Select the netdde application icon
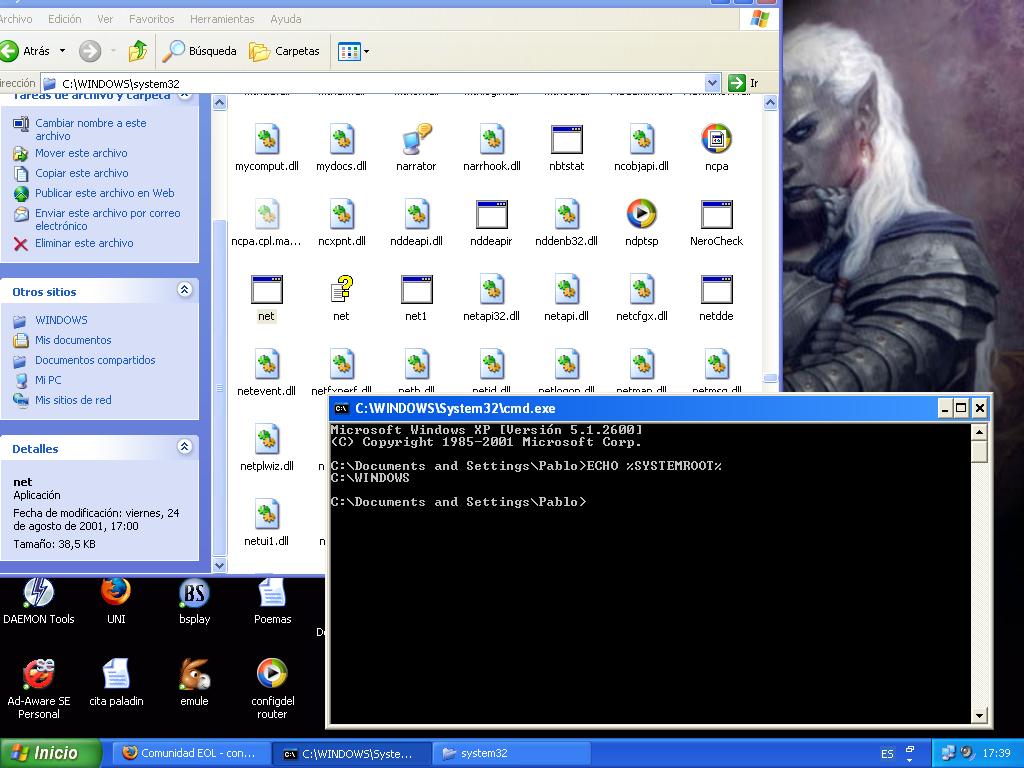Screen dimensions: 1024x768 click(x=716, y=289)
